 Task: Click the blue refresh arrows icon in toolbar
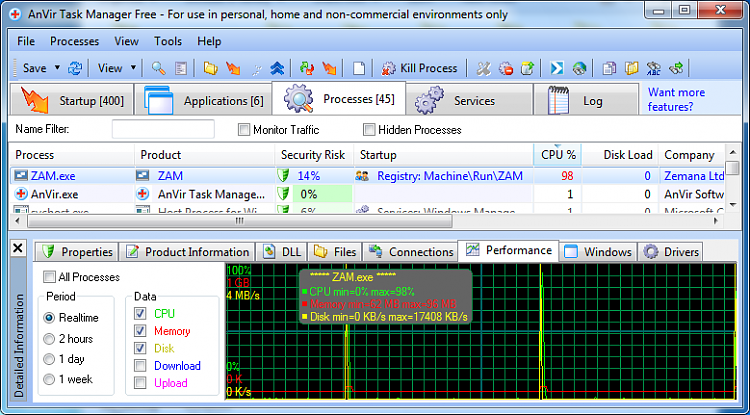point(75,68)
